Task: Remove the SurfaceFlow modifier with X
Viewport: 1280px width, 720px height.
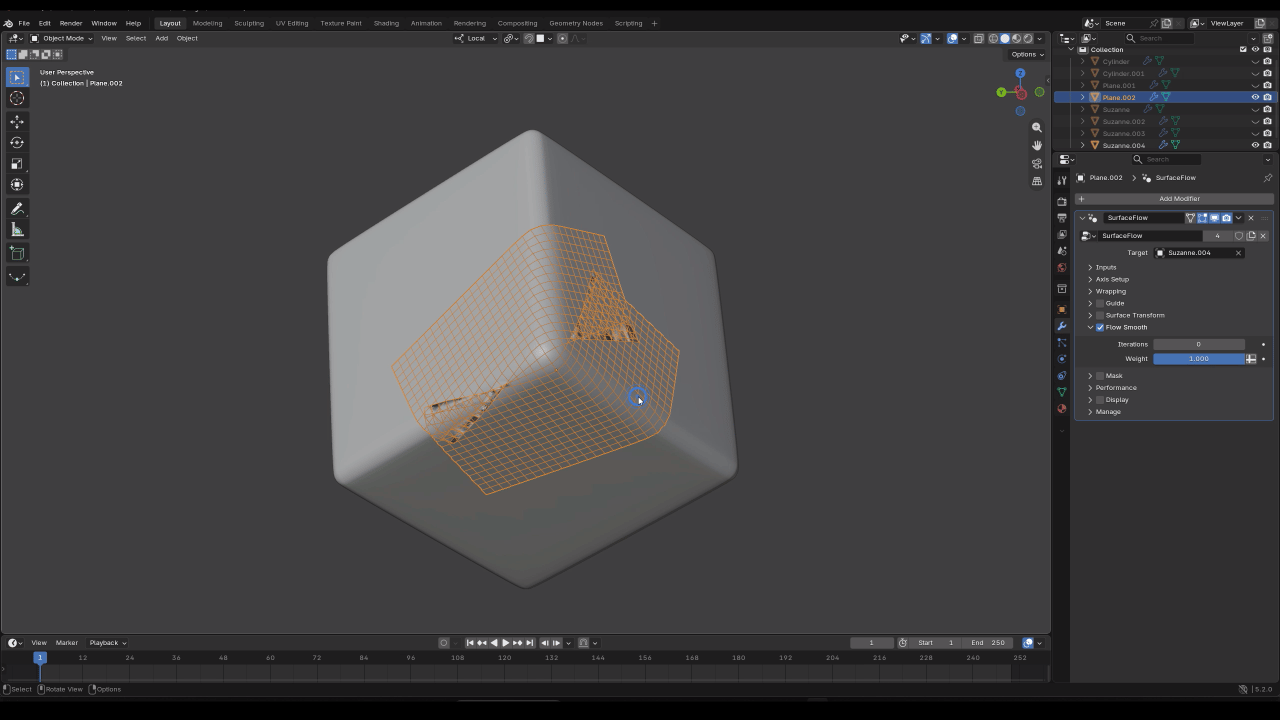Action: coord(1251,218)
